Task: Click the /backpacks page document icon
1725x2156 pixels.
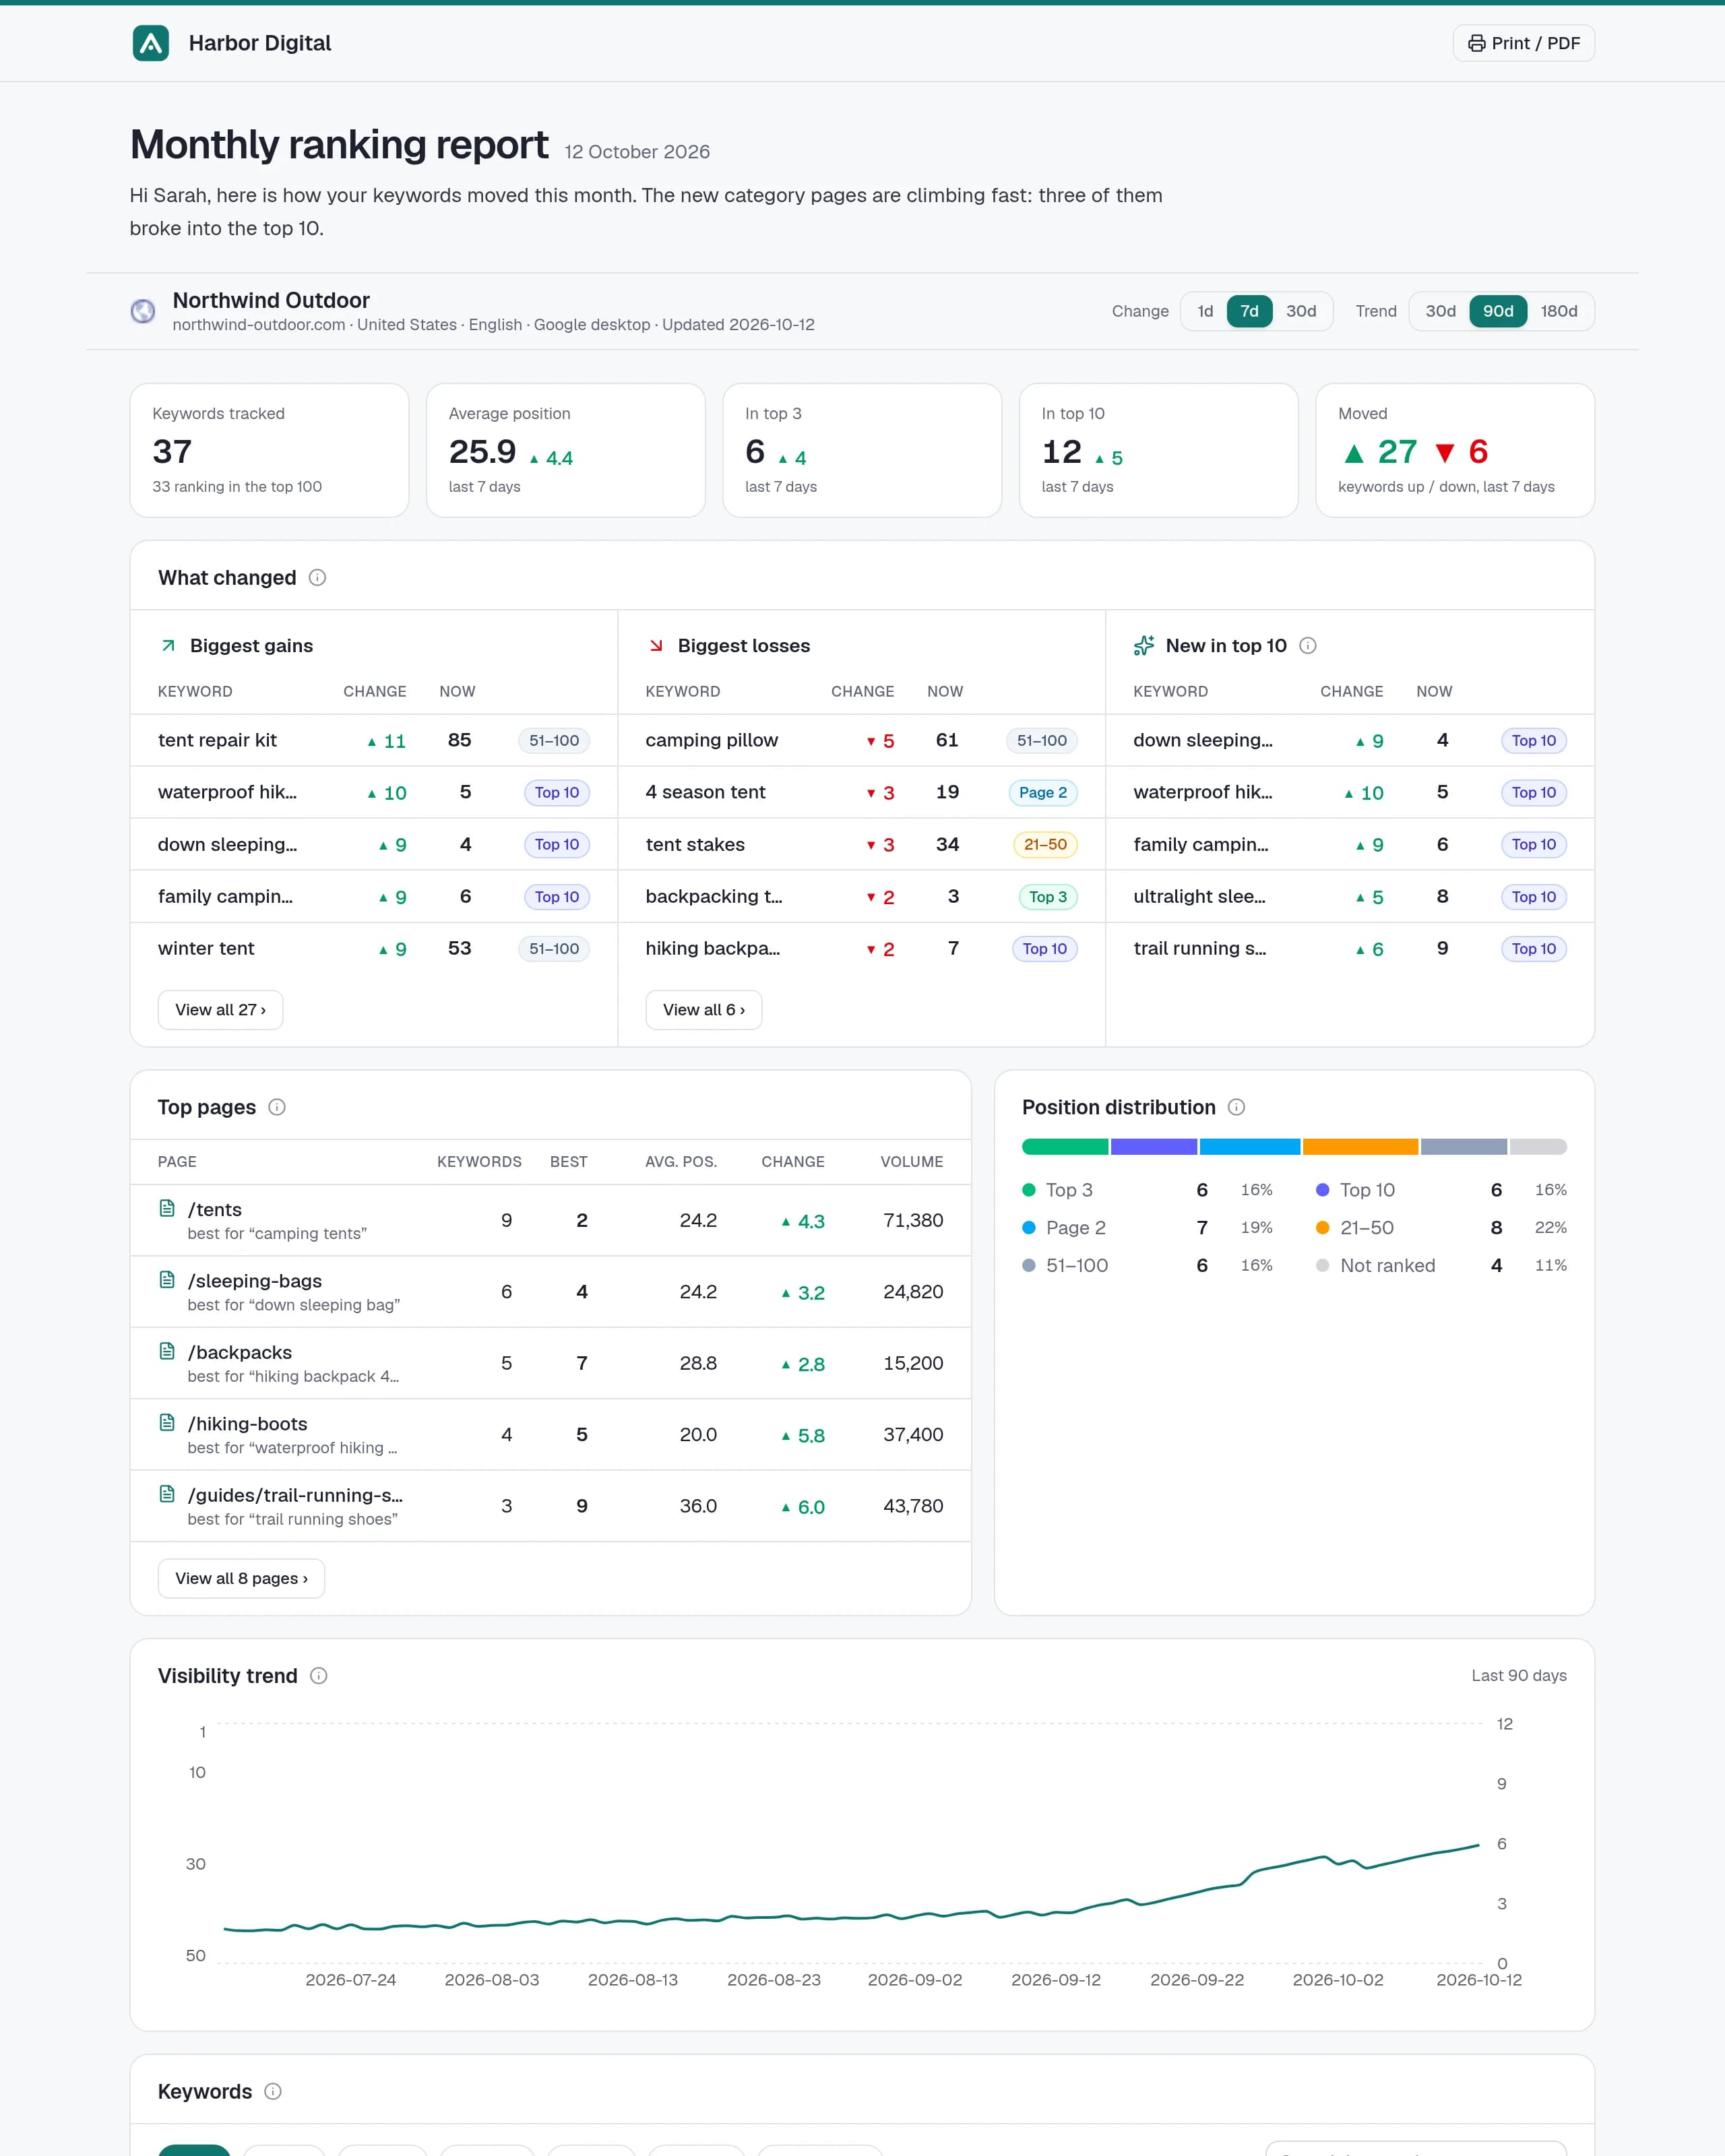Action: (167, 1351)
